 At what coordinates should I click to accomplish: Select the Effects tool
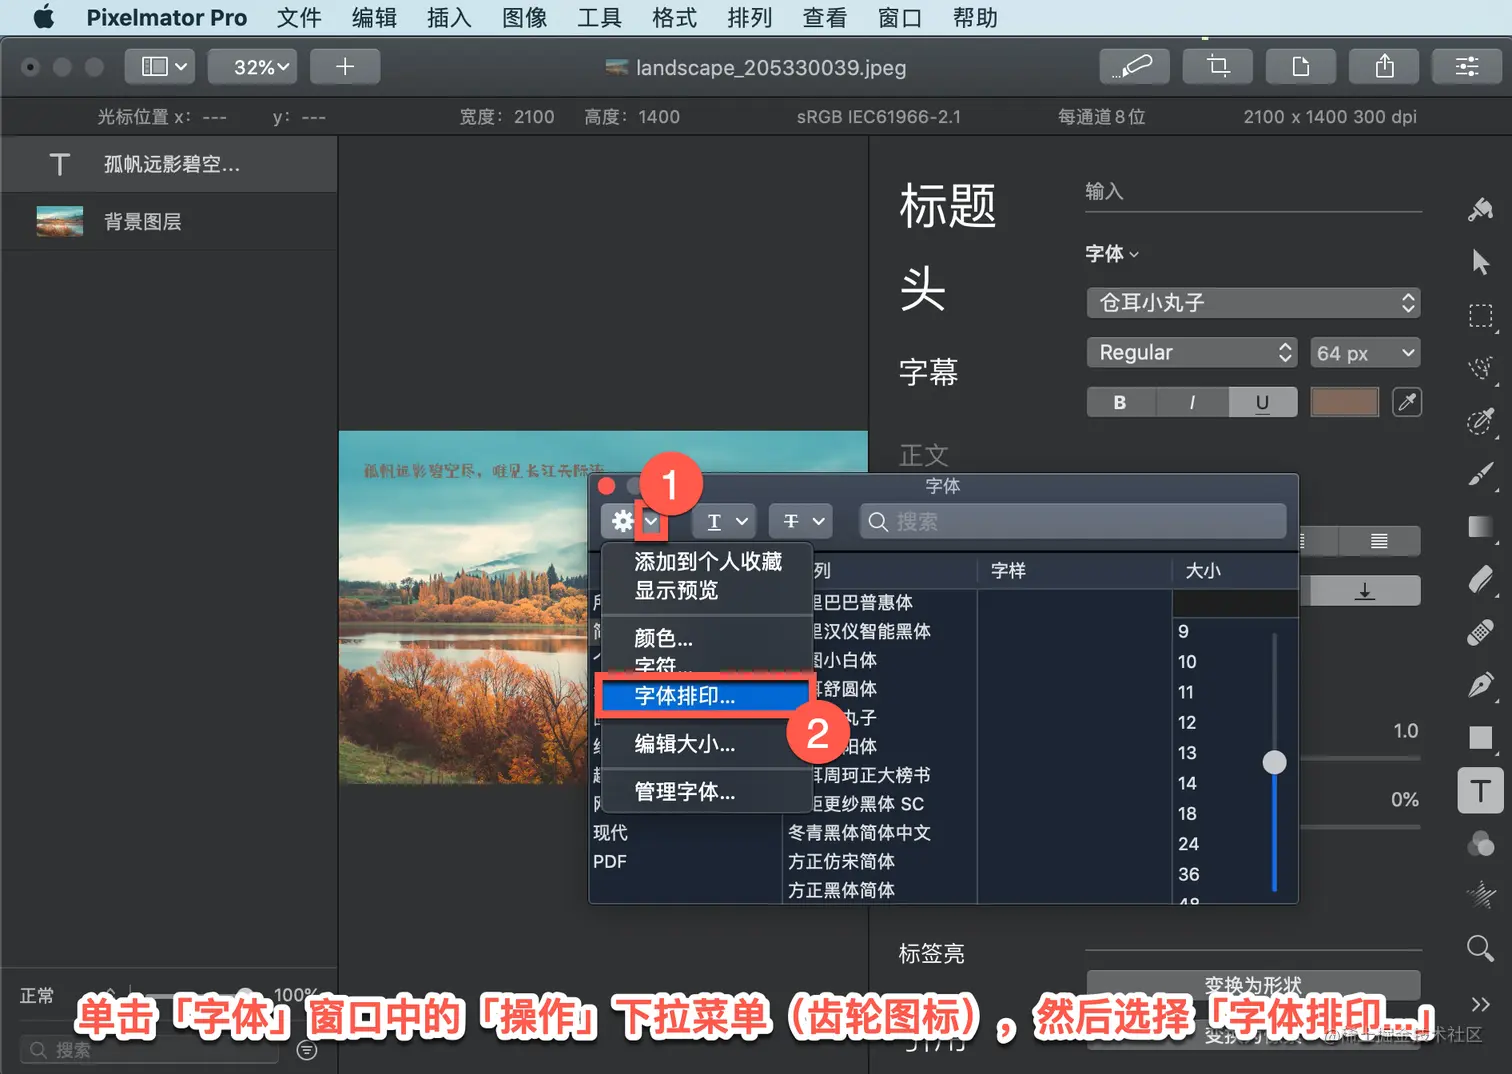click(1481, 895)
